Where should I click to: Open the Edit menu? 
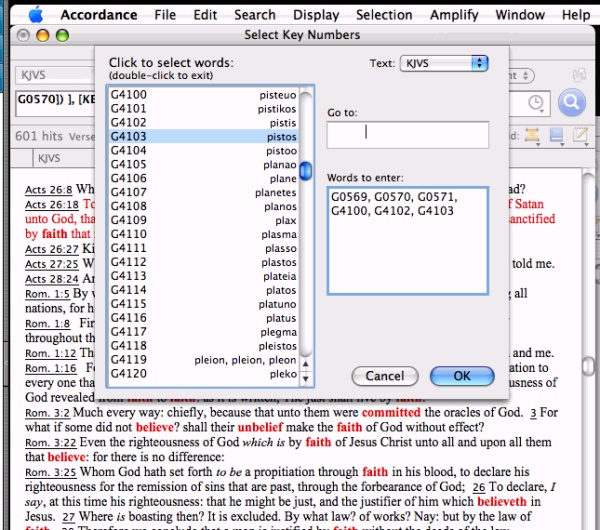[205, 15]
